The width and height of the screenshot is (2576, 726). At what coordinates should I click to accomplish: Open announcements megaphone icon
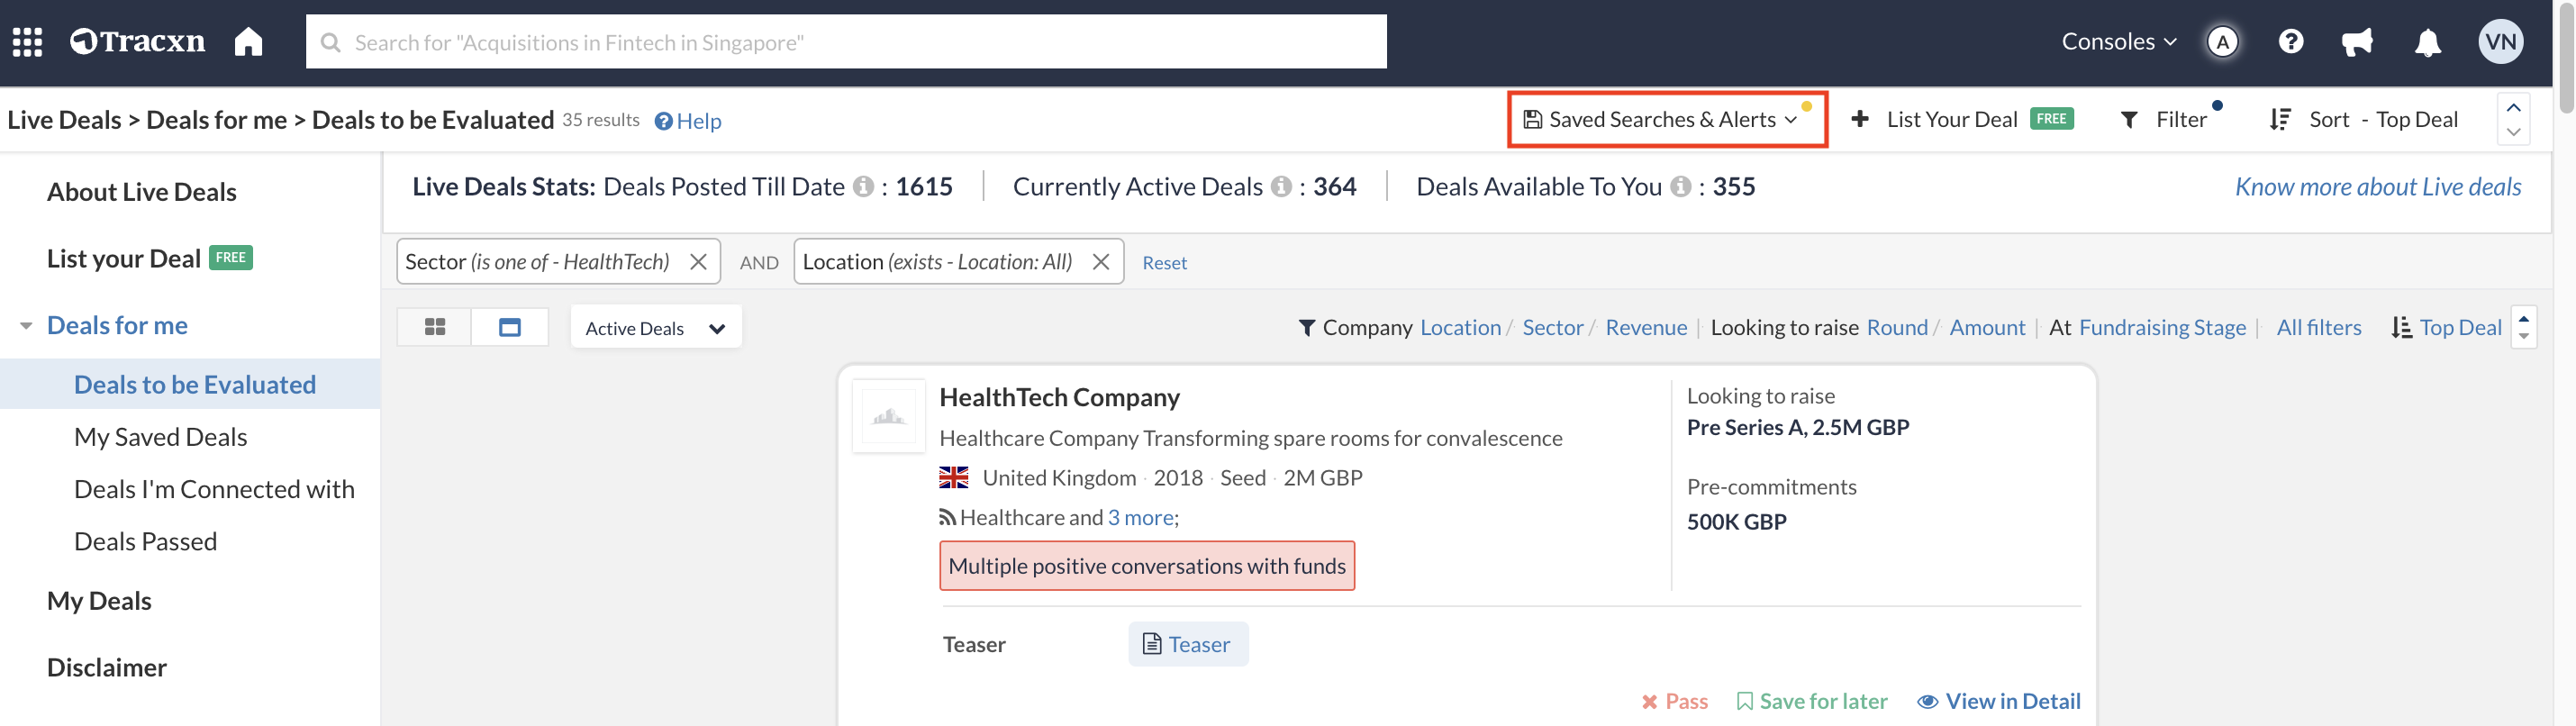(2357, 42)
